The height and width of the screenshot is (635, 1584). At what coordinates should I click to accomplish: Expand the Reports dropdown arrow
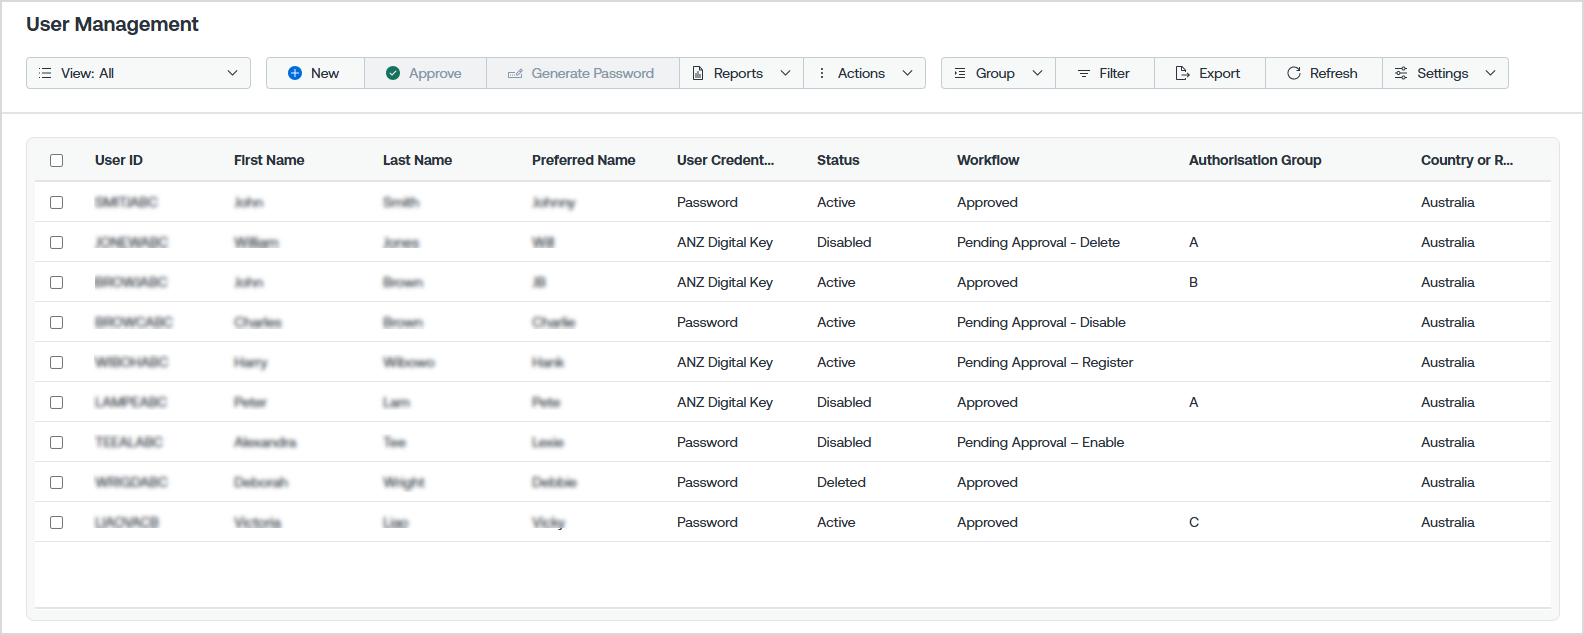pyautogui.click(x=785, y=73)
